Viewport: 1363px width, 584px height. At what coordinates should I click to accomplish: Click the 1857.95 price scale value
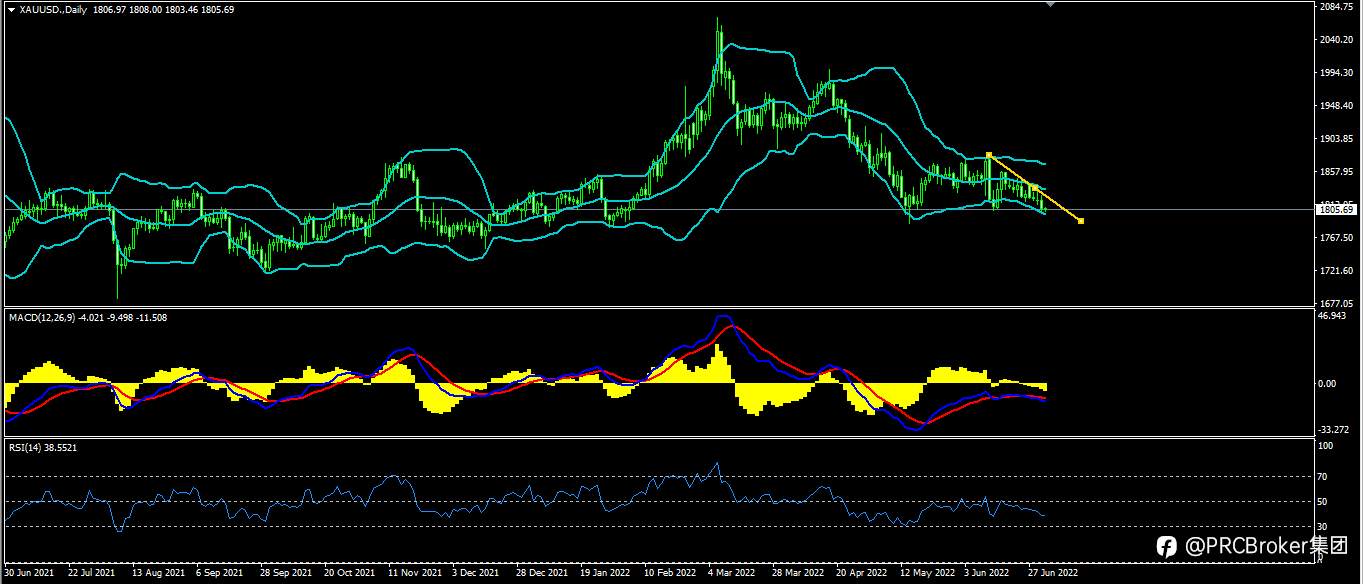pos(1337,172)
